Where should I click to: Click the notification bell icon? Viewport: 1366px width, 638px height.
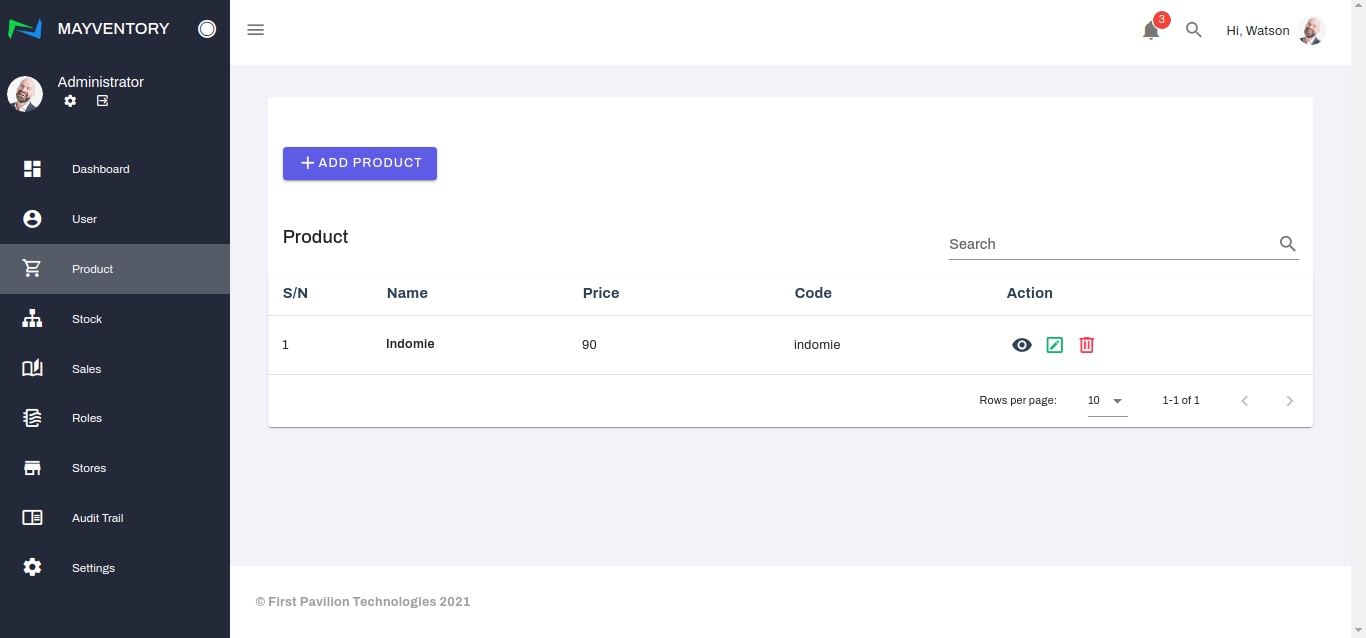tap(1151, 31)
